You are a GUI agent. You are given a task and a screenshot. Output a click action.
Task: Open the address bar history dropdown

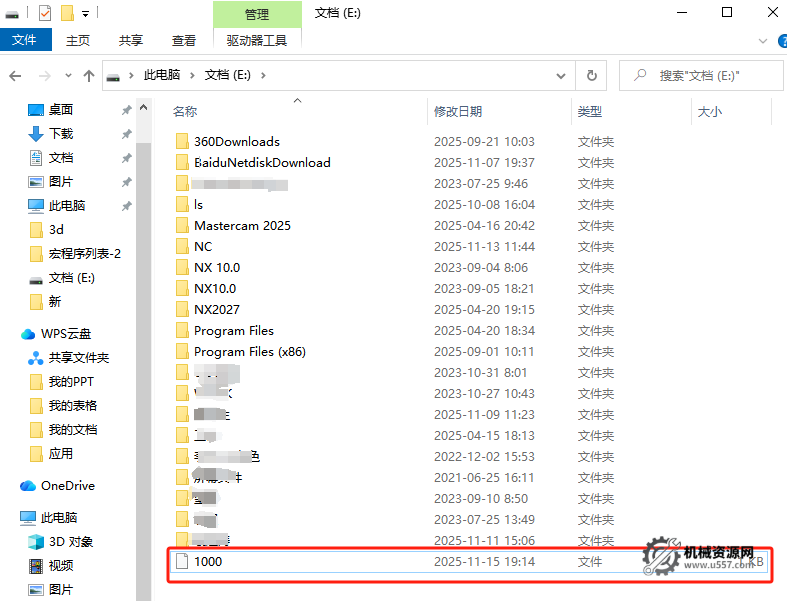pyautogui.click(x=561, y=76)
